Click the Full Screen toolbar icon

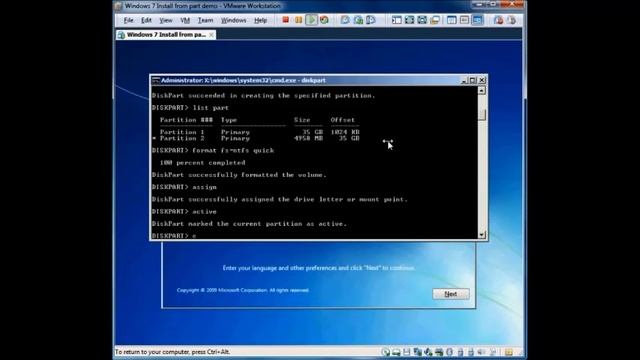click(409, 20)
